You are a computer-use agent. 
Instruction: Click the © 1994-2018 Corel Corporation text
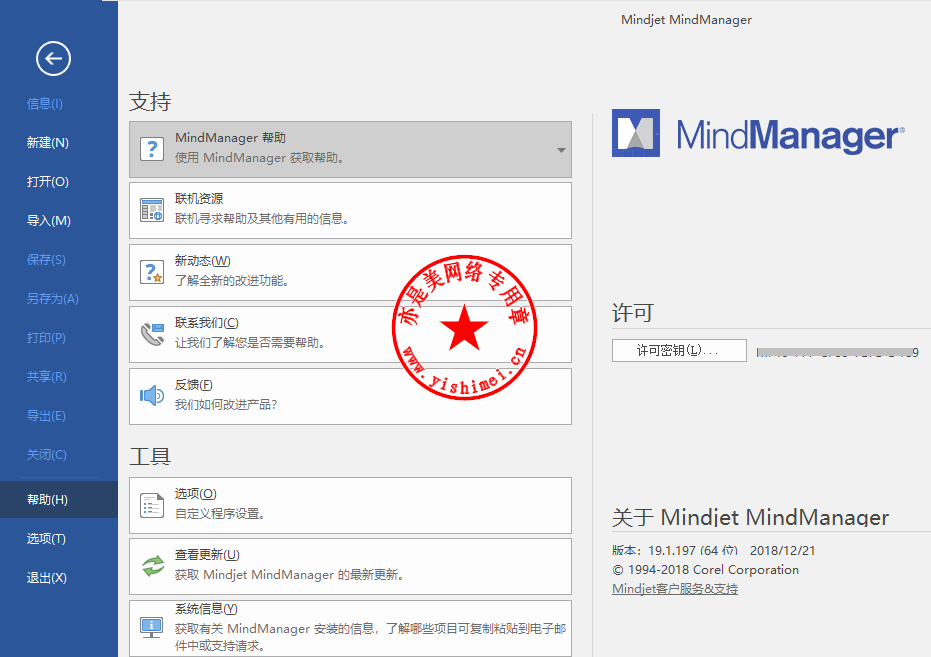click(x=705, y=570)
